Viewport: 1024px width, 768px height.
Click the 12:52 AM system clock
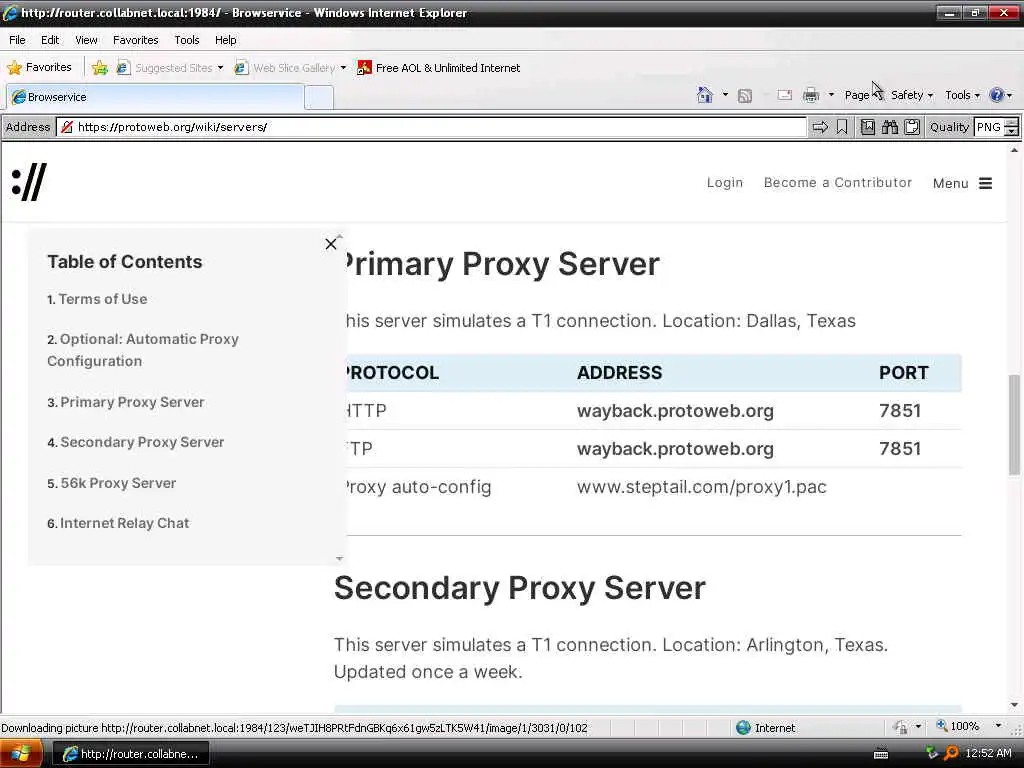pos(988,754)
